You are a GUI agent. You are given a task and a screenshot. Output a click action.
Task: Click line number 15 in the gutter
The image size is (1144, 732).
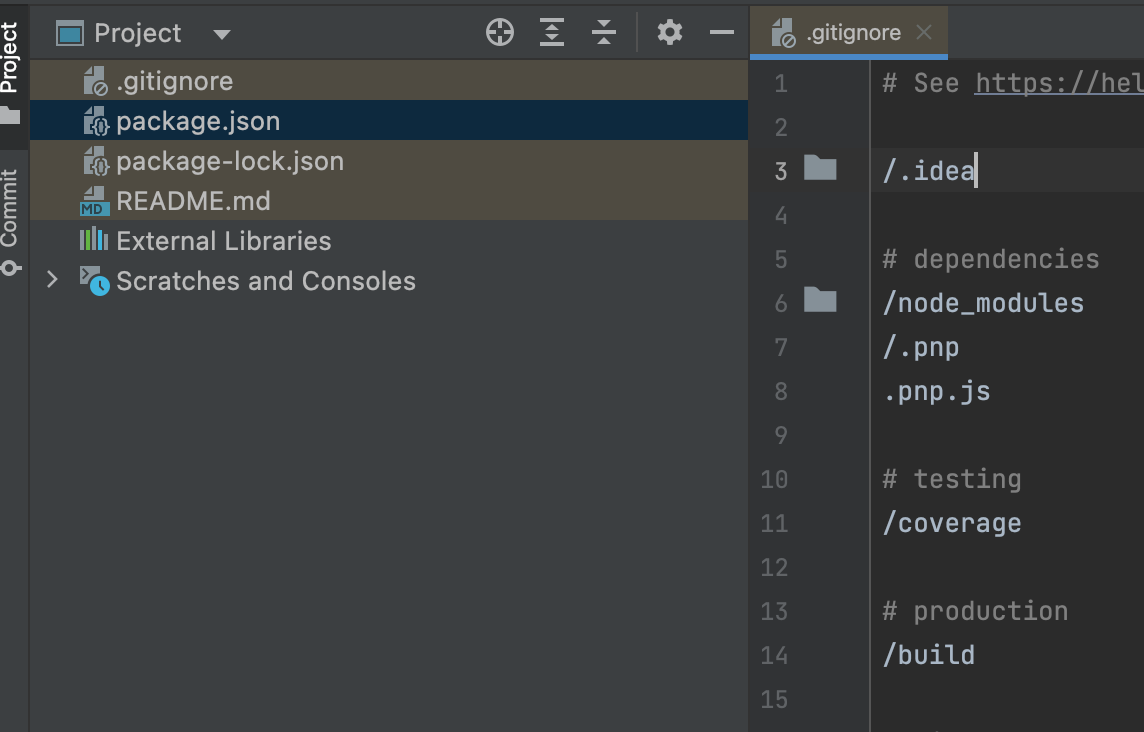click(774, 699)
